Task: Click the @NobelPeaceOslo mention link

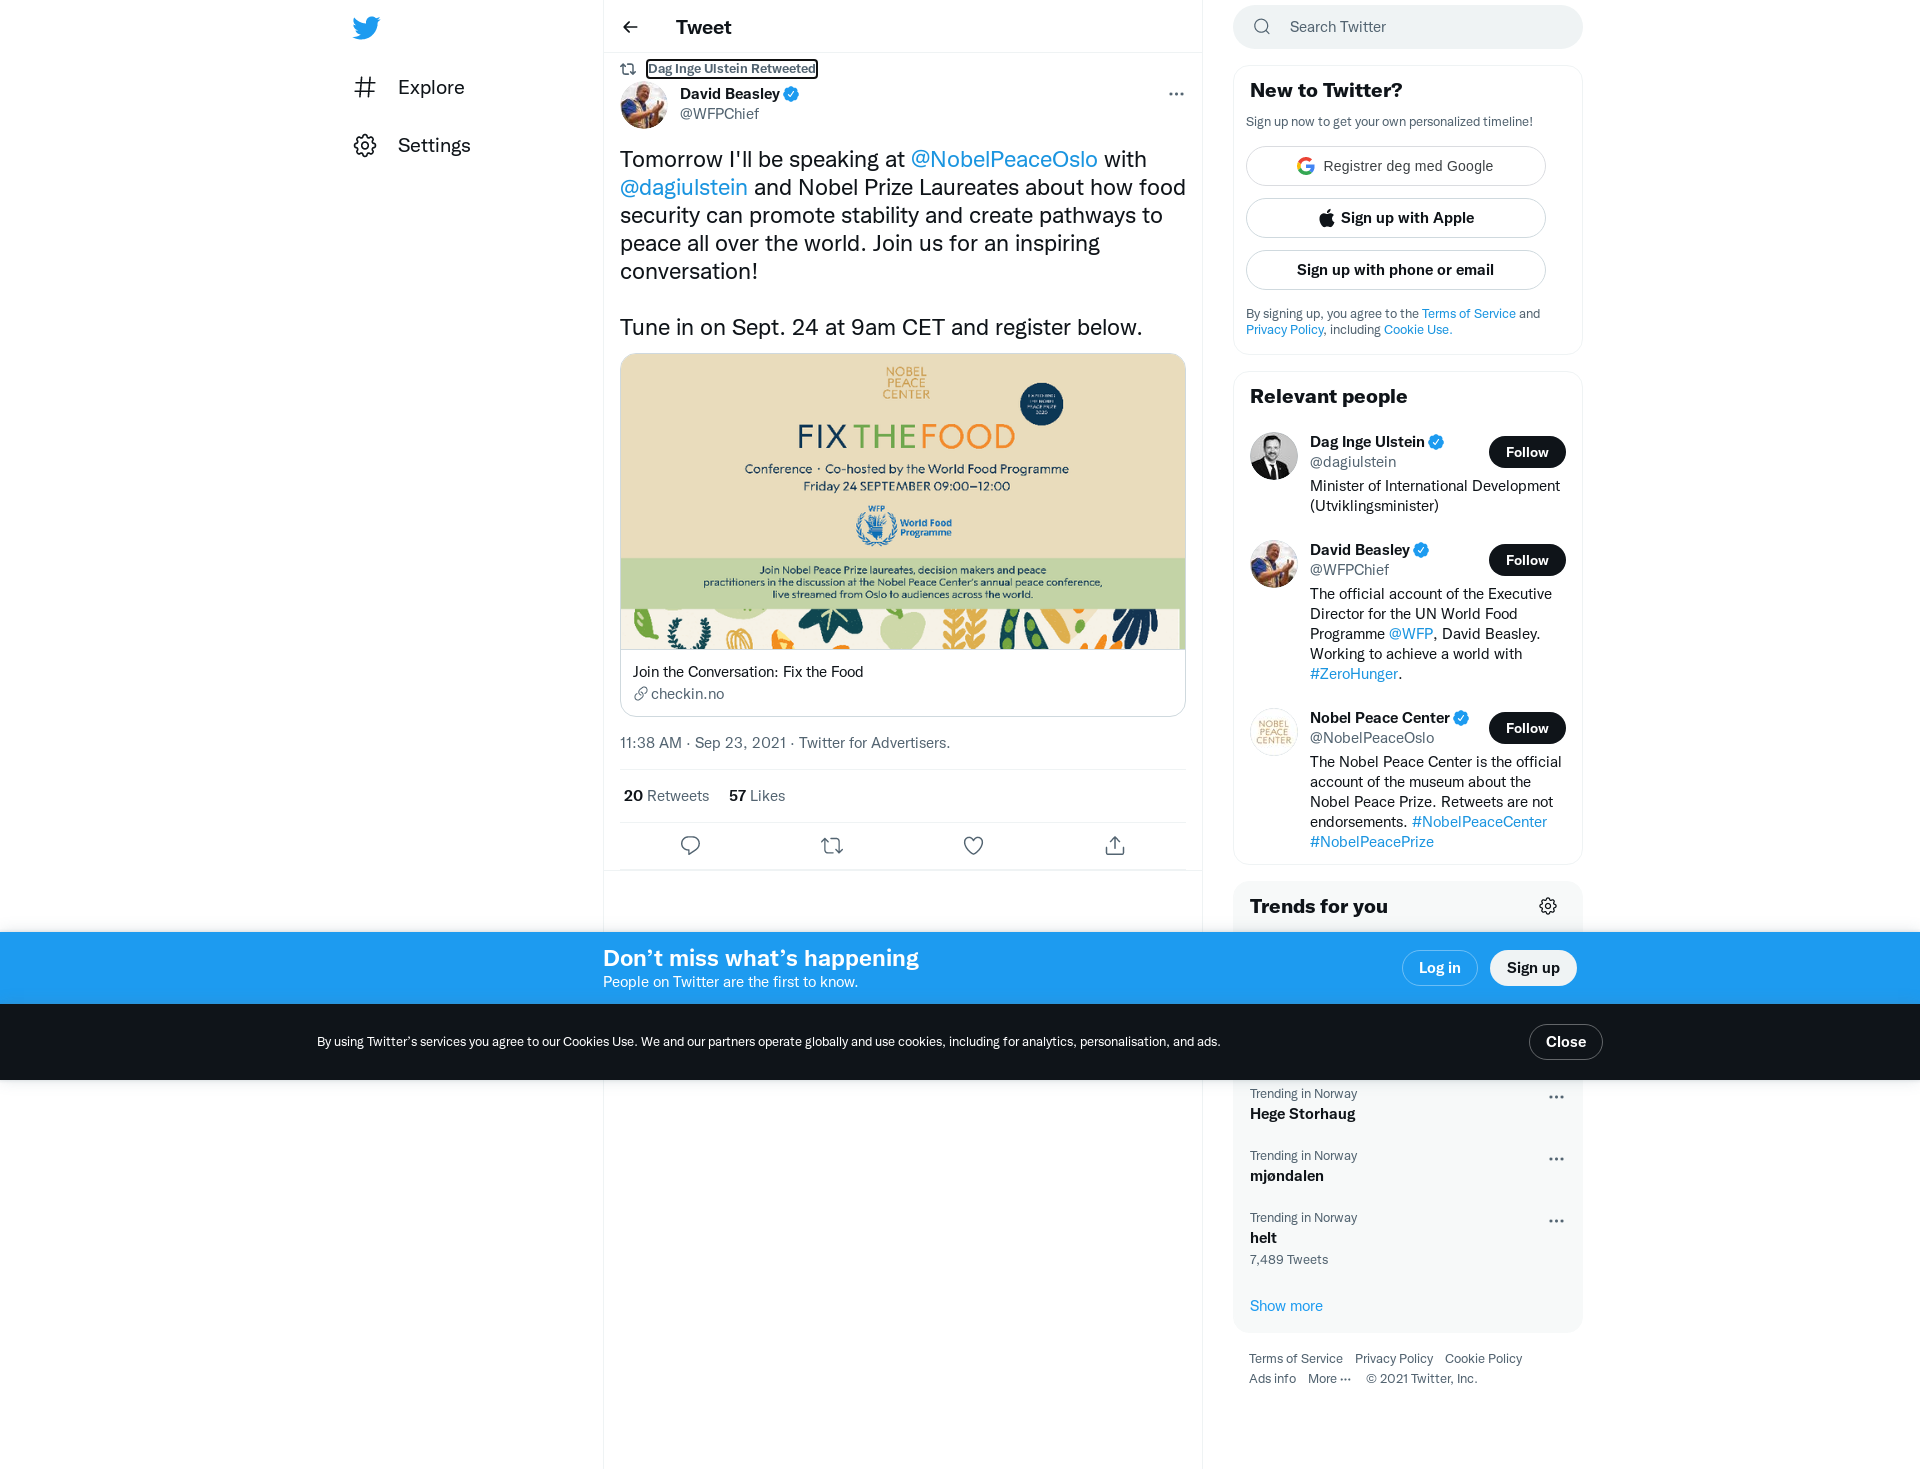Action: pyautogui.click(x=1004, y=159)
